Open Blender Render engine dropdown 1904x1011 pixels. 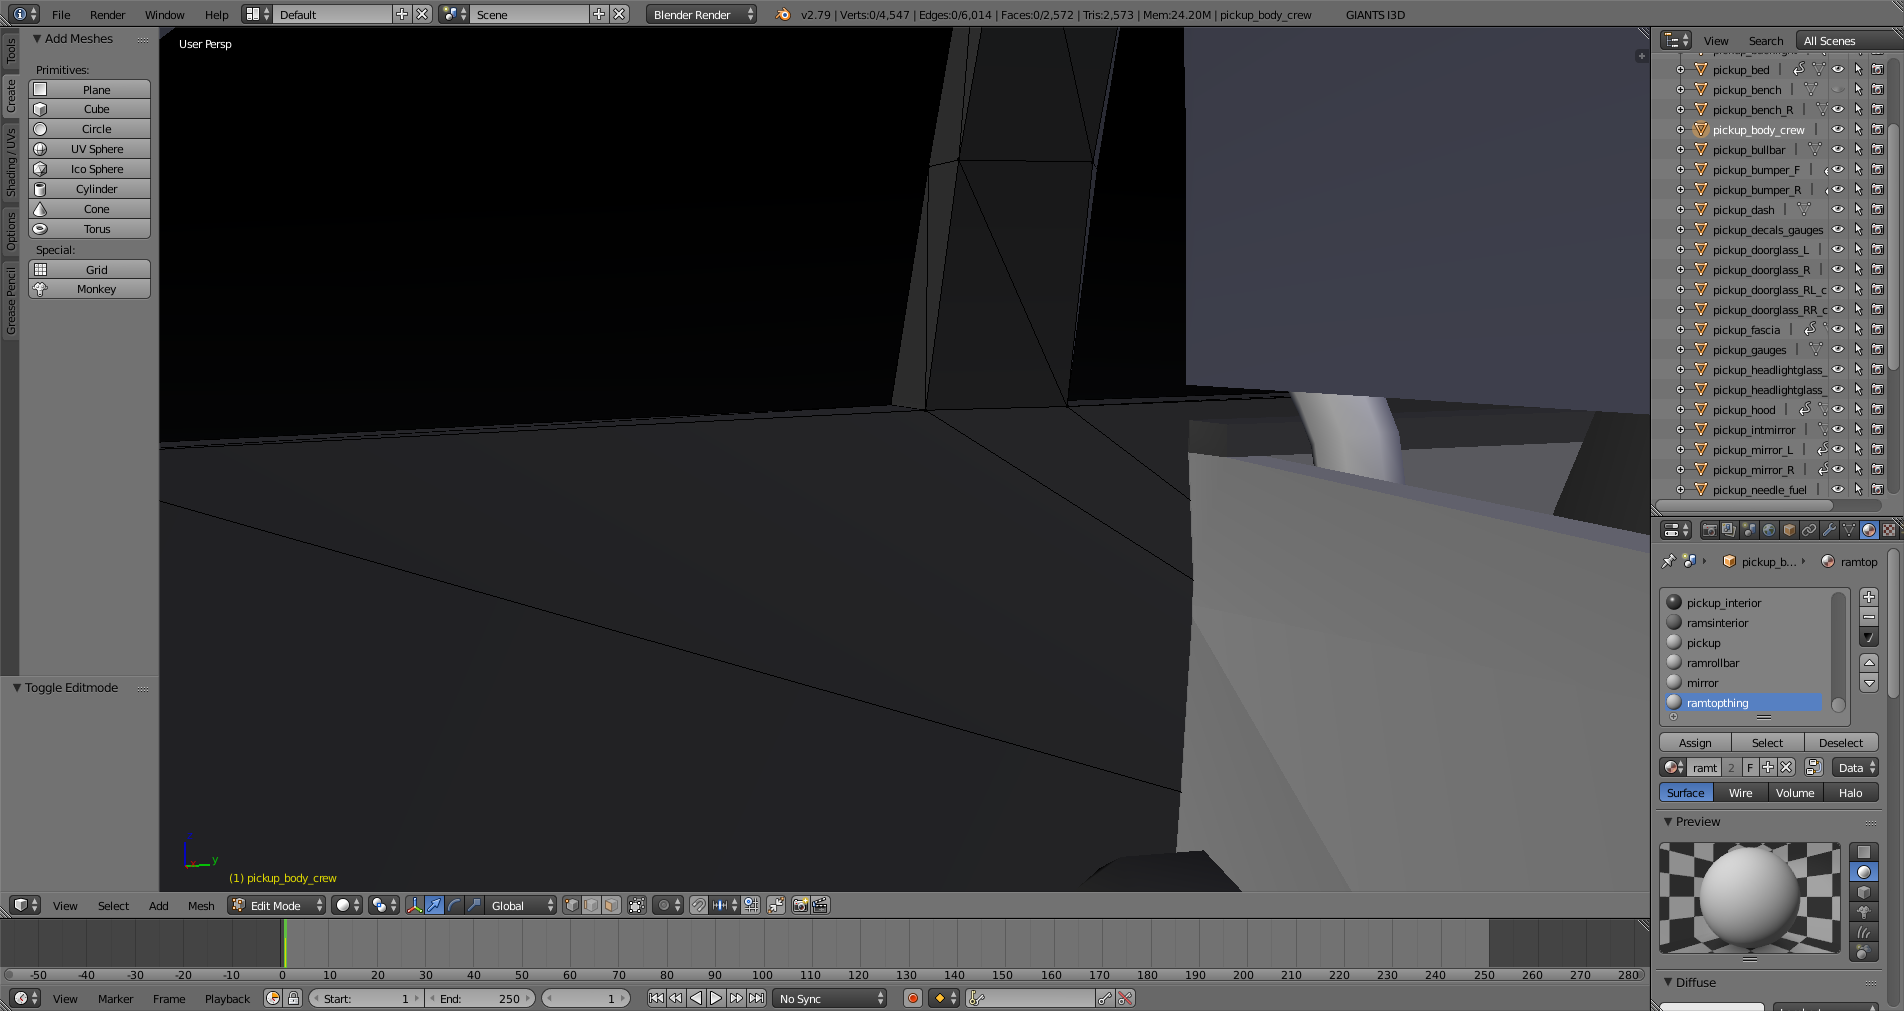(701, 14)
